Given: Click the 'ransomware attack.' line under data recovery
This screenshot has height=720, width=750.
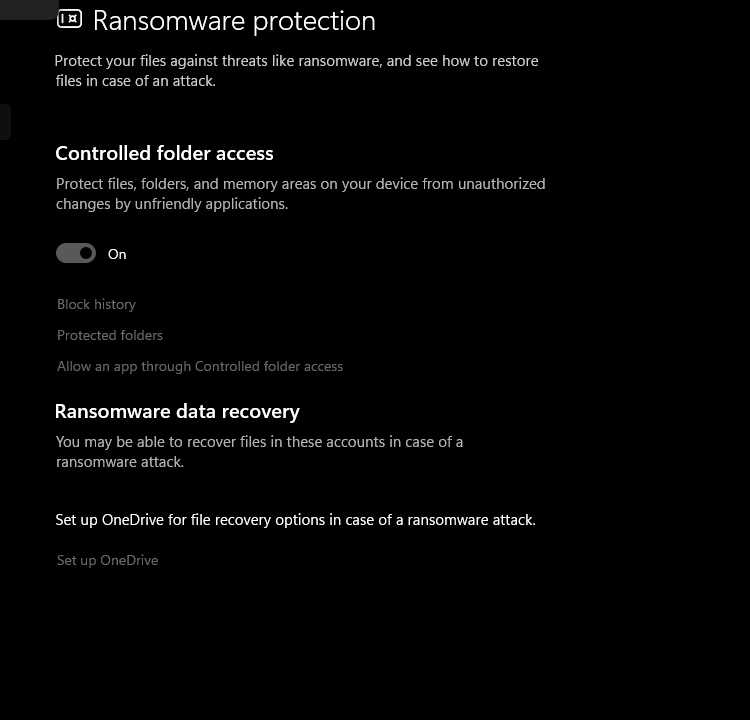Looking at the screenshot, I should click(x=120, y=462).
